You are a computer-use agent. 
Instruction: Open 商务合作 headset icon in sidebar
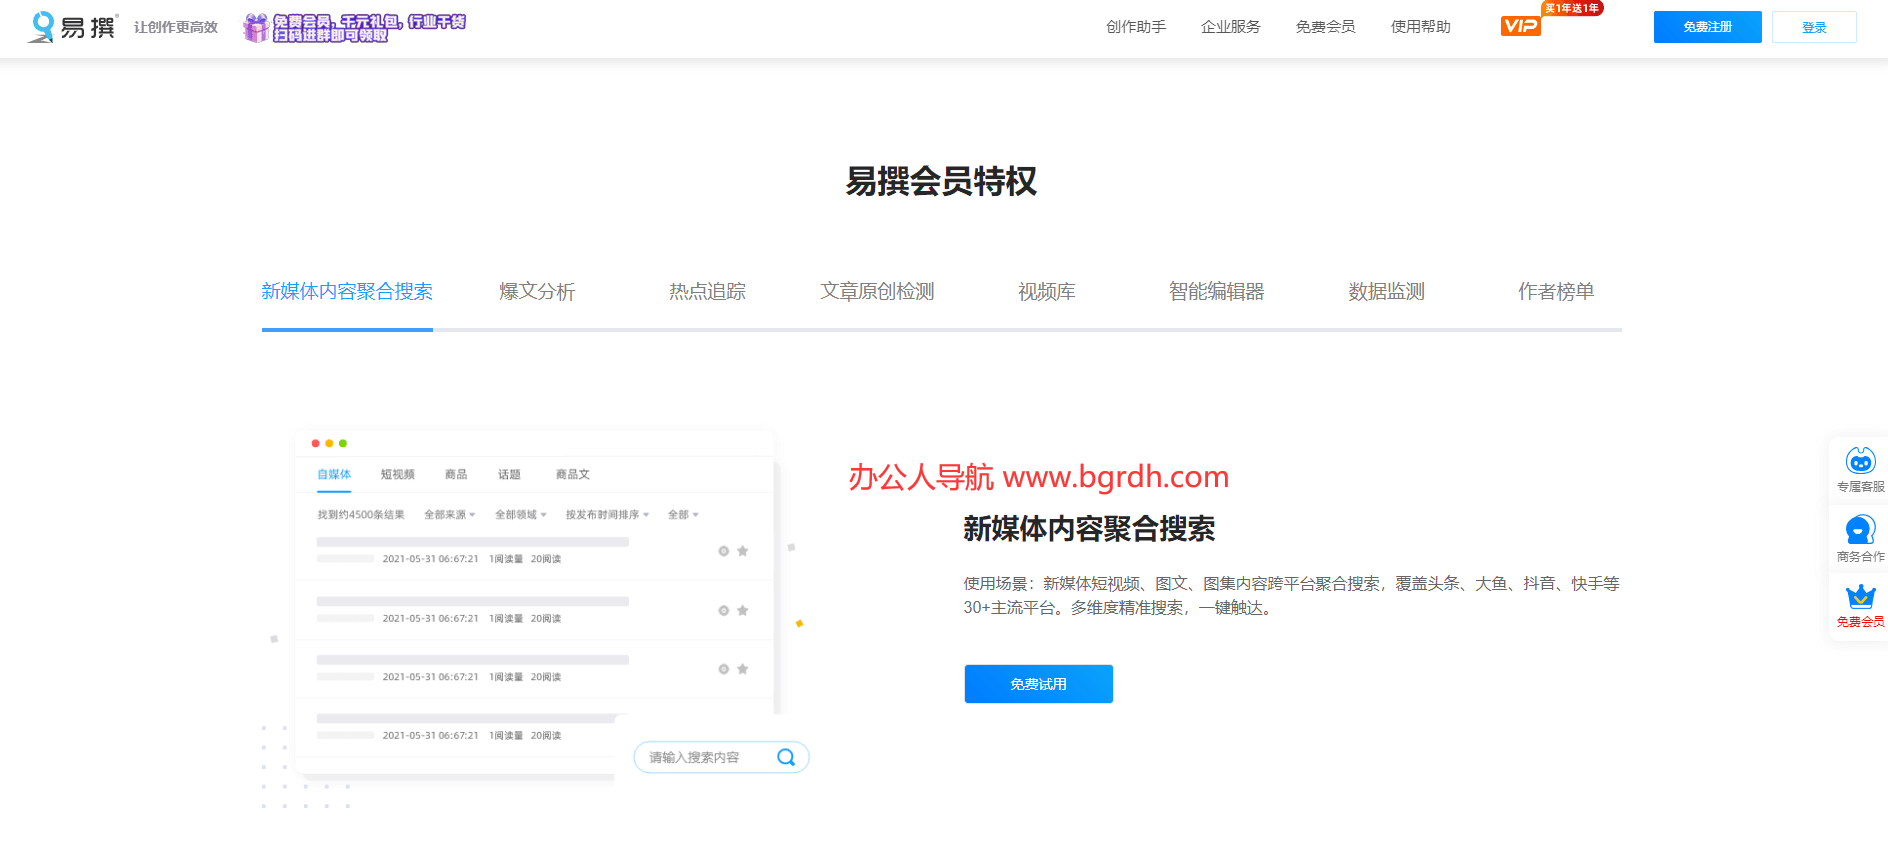click(x=1860, y=529)
